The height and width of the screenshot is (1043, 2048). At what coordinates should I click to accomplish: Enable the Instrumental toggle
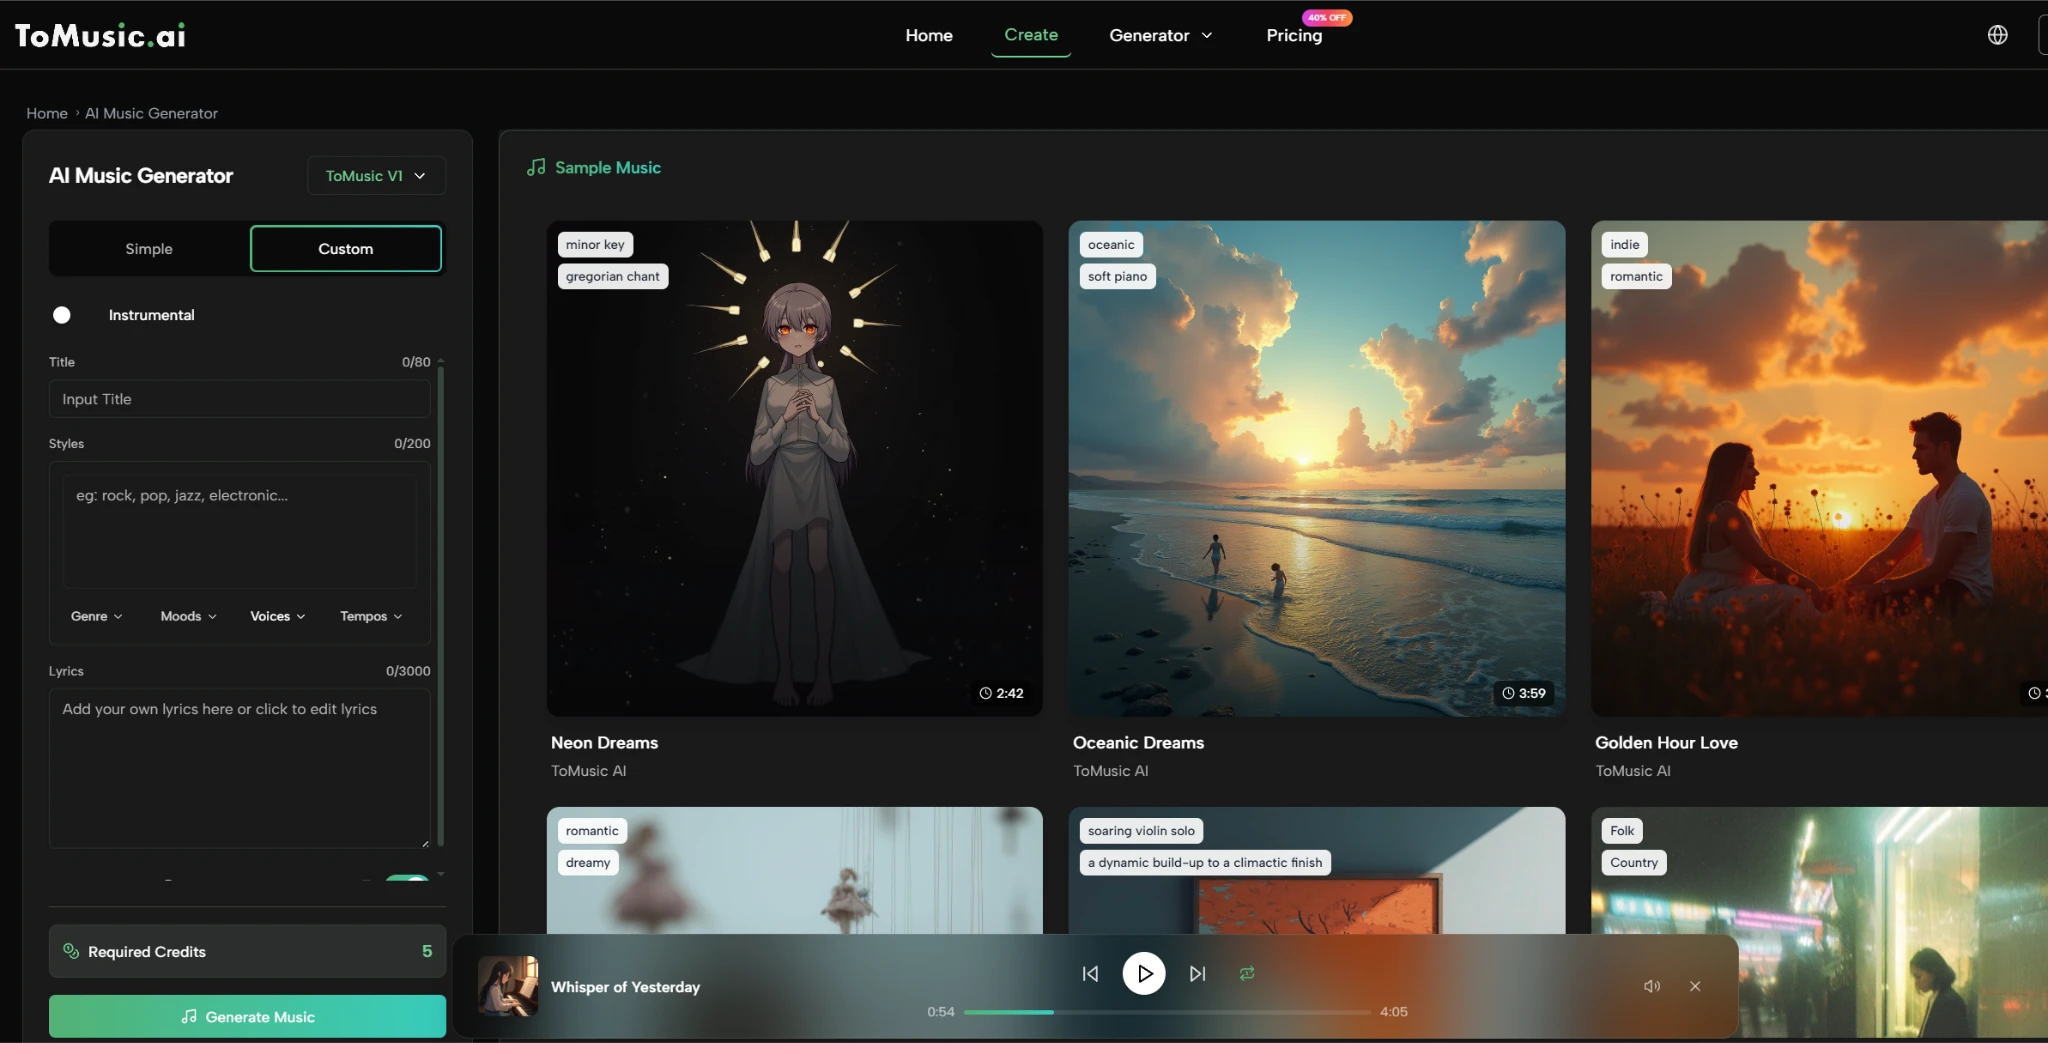point(62,315)
